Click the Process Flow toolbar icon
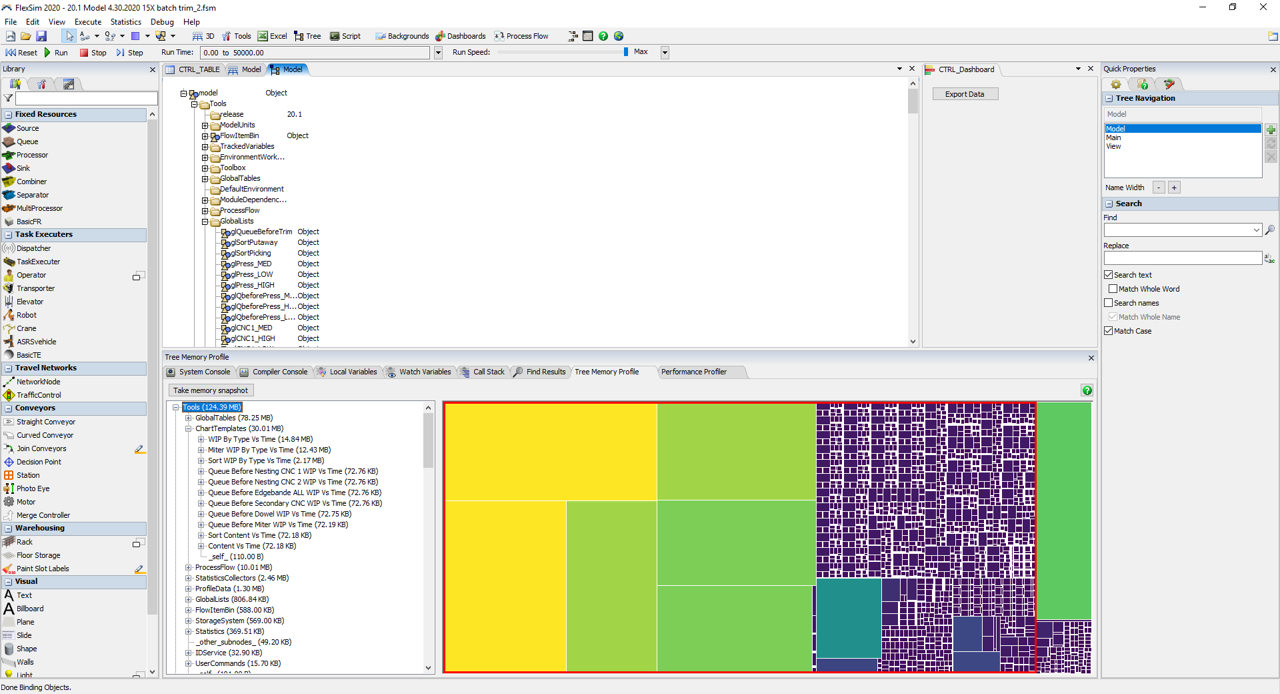The width and height of the screenshot is (1280, 694). pyautogui.click(x=520, y=36)
